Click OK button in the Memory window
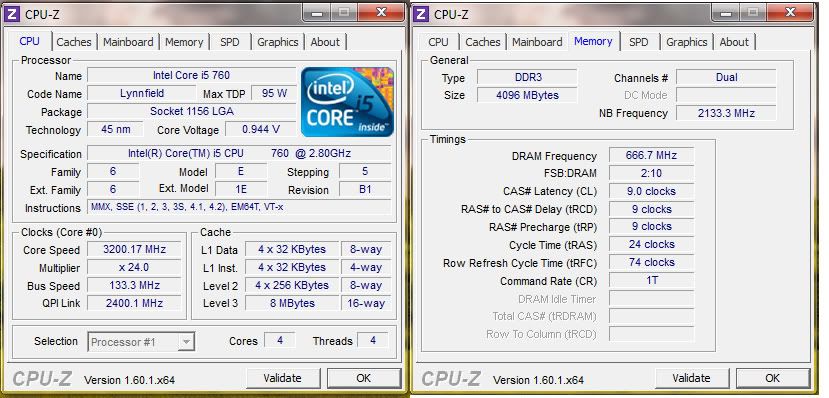 (x=772, y=378)
